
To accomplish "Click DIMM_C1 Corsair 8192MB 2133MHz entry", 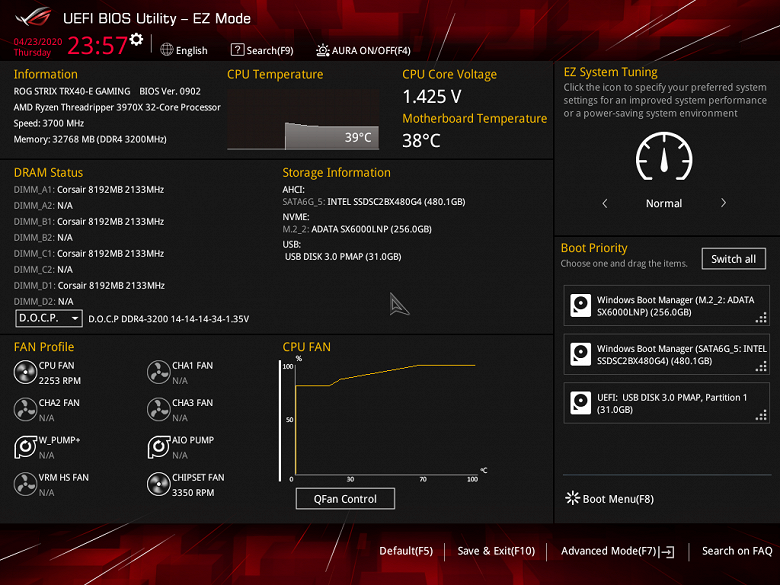I will [89, 253].
